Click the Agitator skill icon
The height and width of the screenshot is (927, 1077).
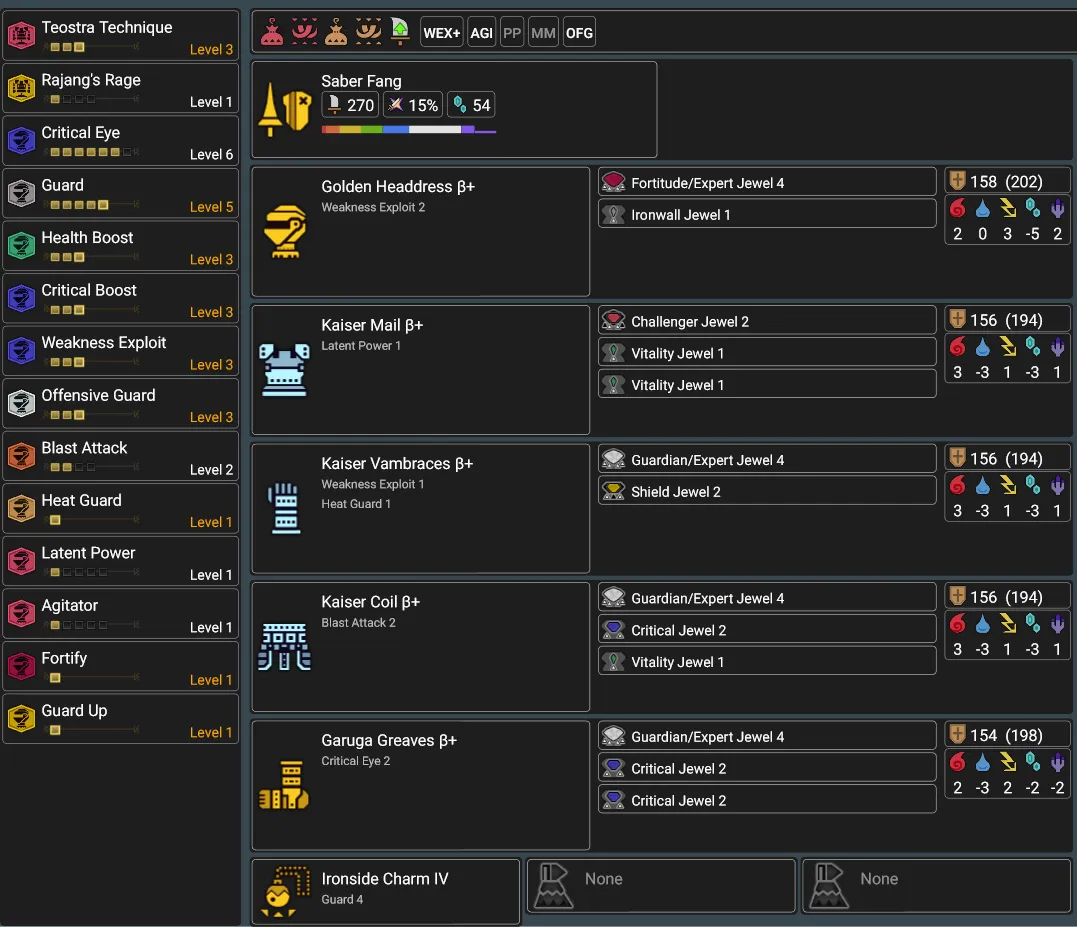click(21, 613)
